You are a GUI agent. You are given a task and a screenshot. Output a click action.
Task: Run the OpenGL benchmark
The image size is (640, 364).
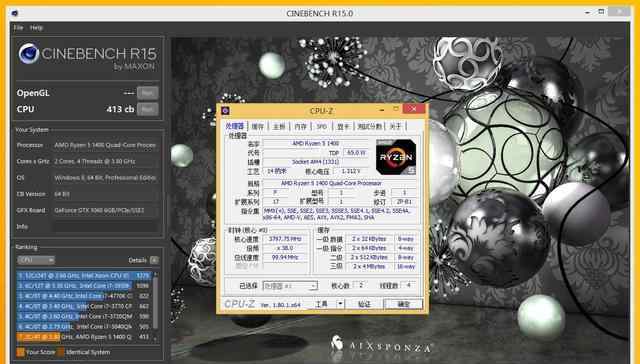[x=147, y=93]
